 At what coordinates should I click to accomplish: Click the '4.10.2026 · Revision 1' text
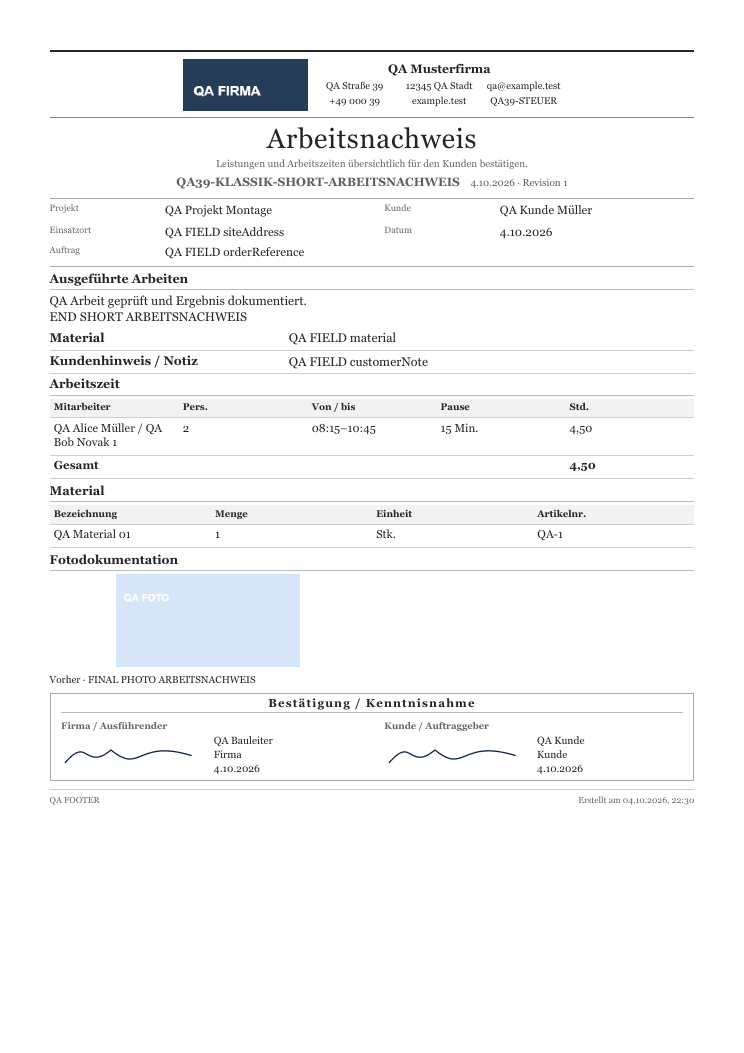point(518,183)
